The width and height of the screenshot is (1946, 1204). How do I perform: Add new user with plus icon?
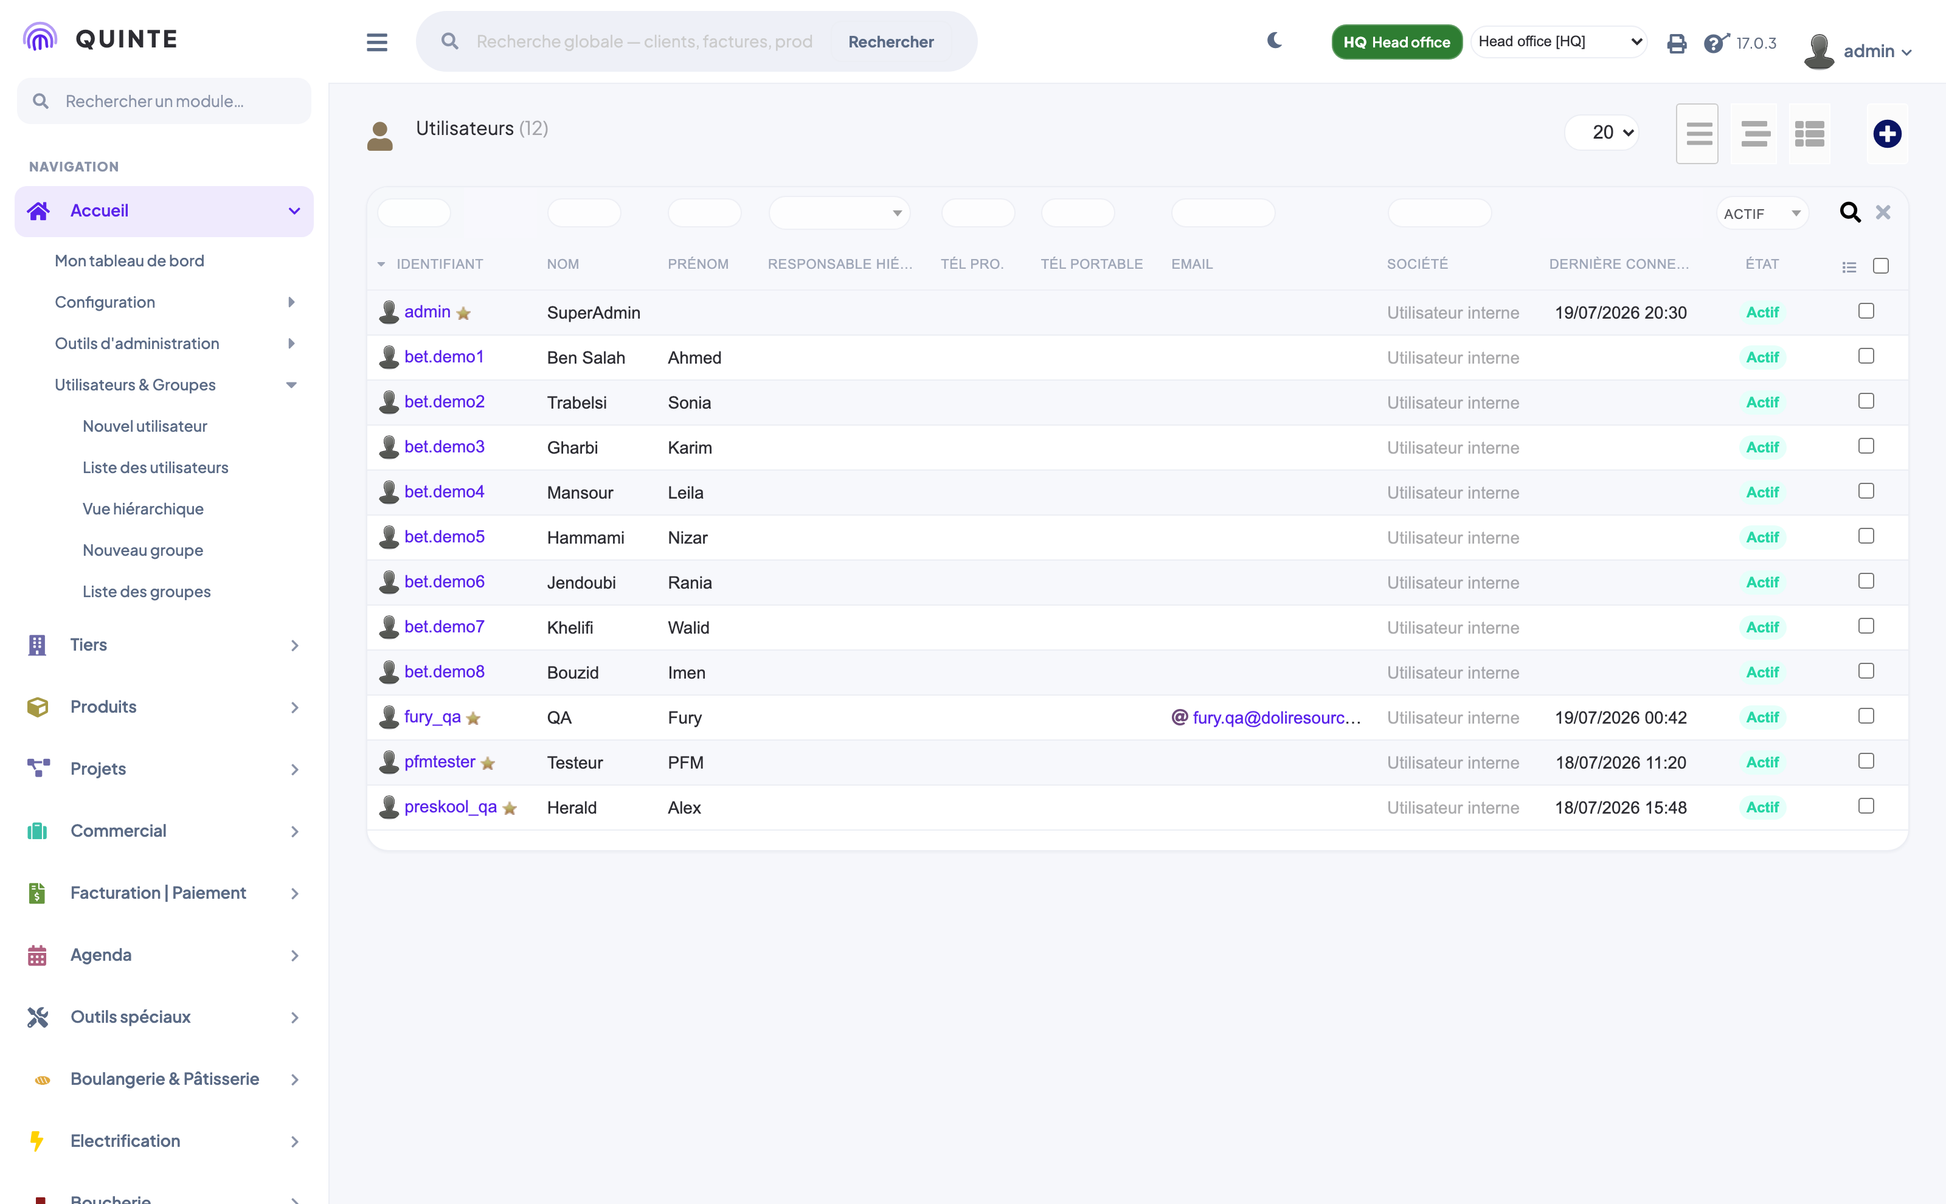click(1887, 133)
